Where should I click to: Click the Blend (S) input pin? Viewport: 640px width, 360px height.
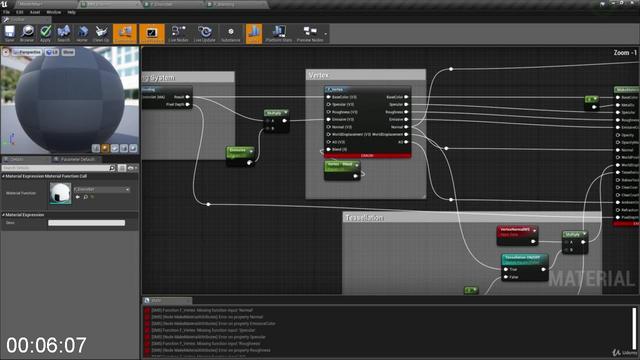point(329,149)
